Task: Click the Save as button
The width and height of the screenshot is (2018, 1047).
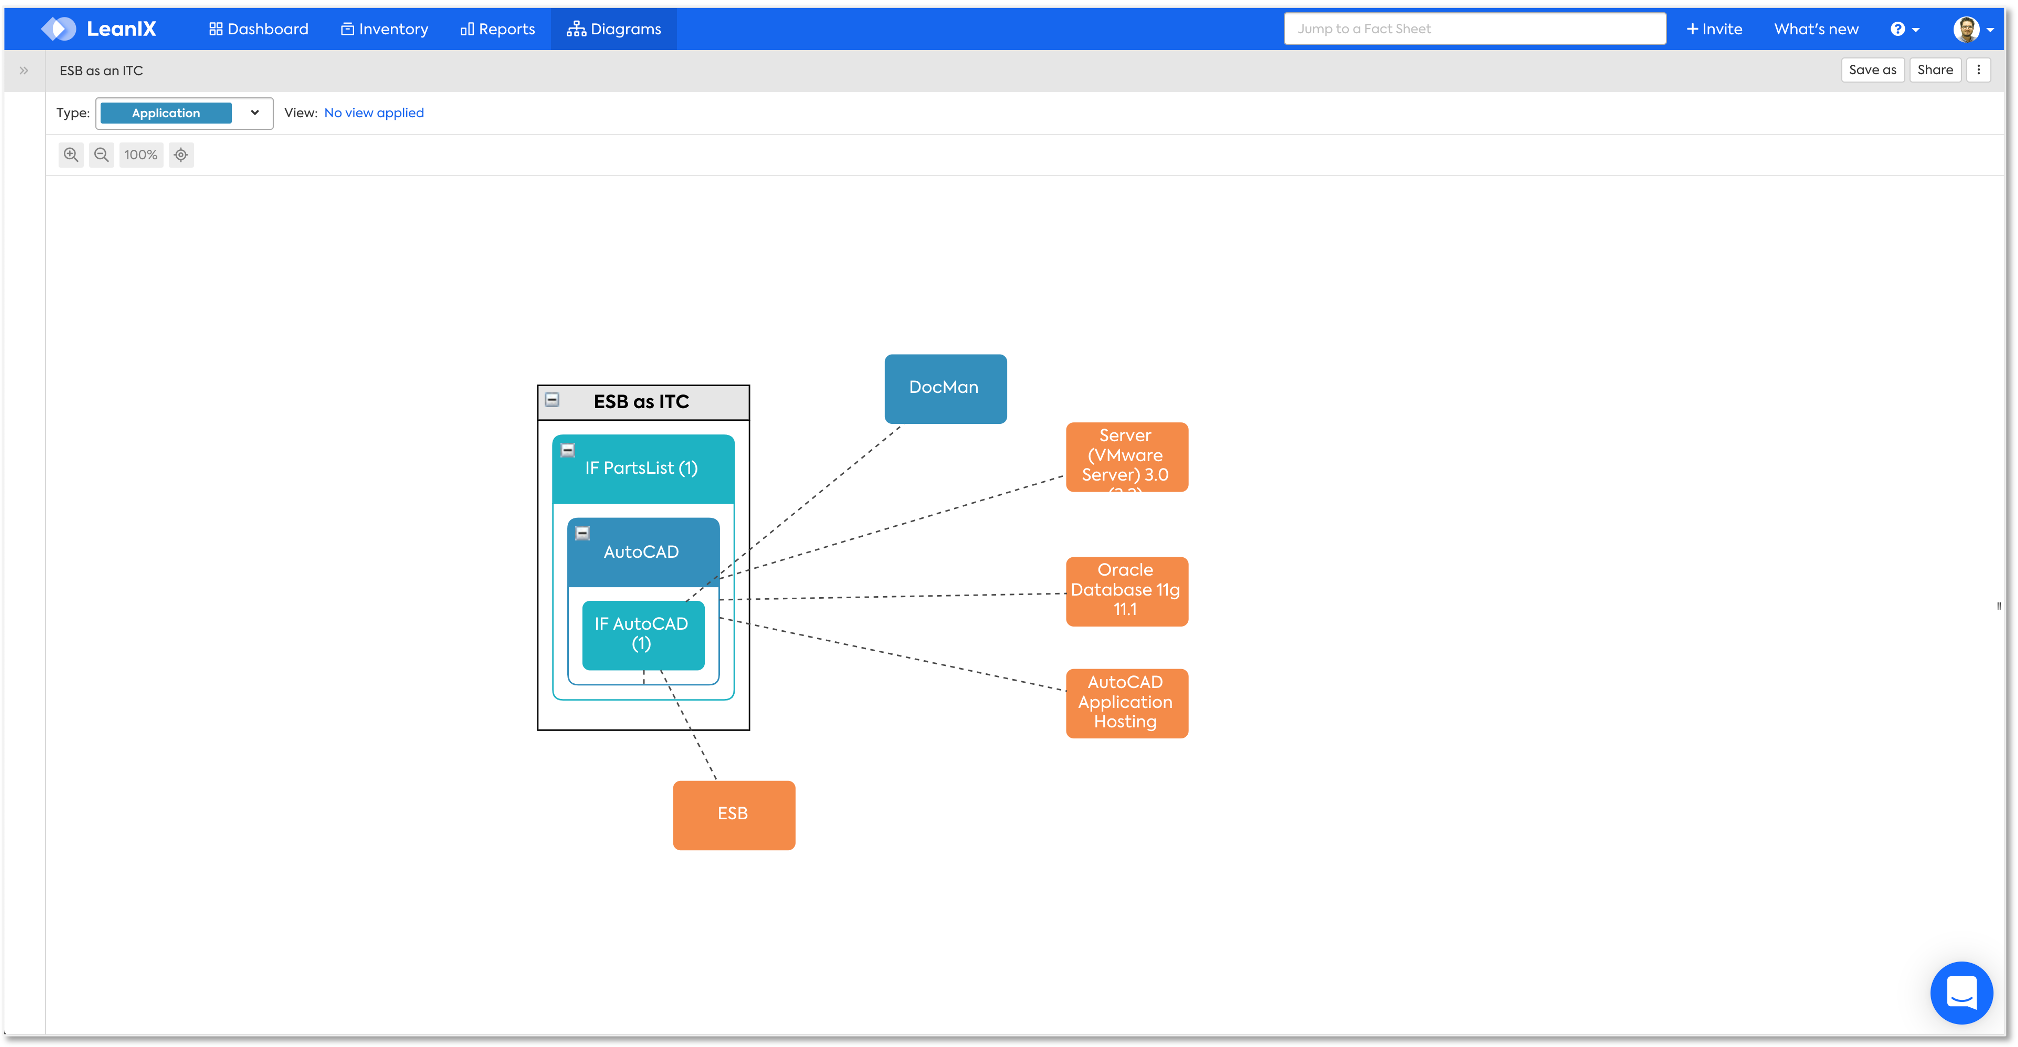Action: (1872, 70)
